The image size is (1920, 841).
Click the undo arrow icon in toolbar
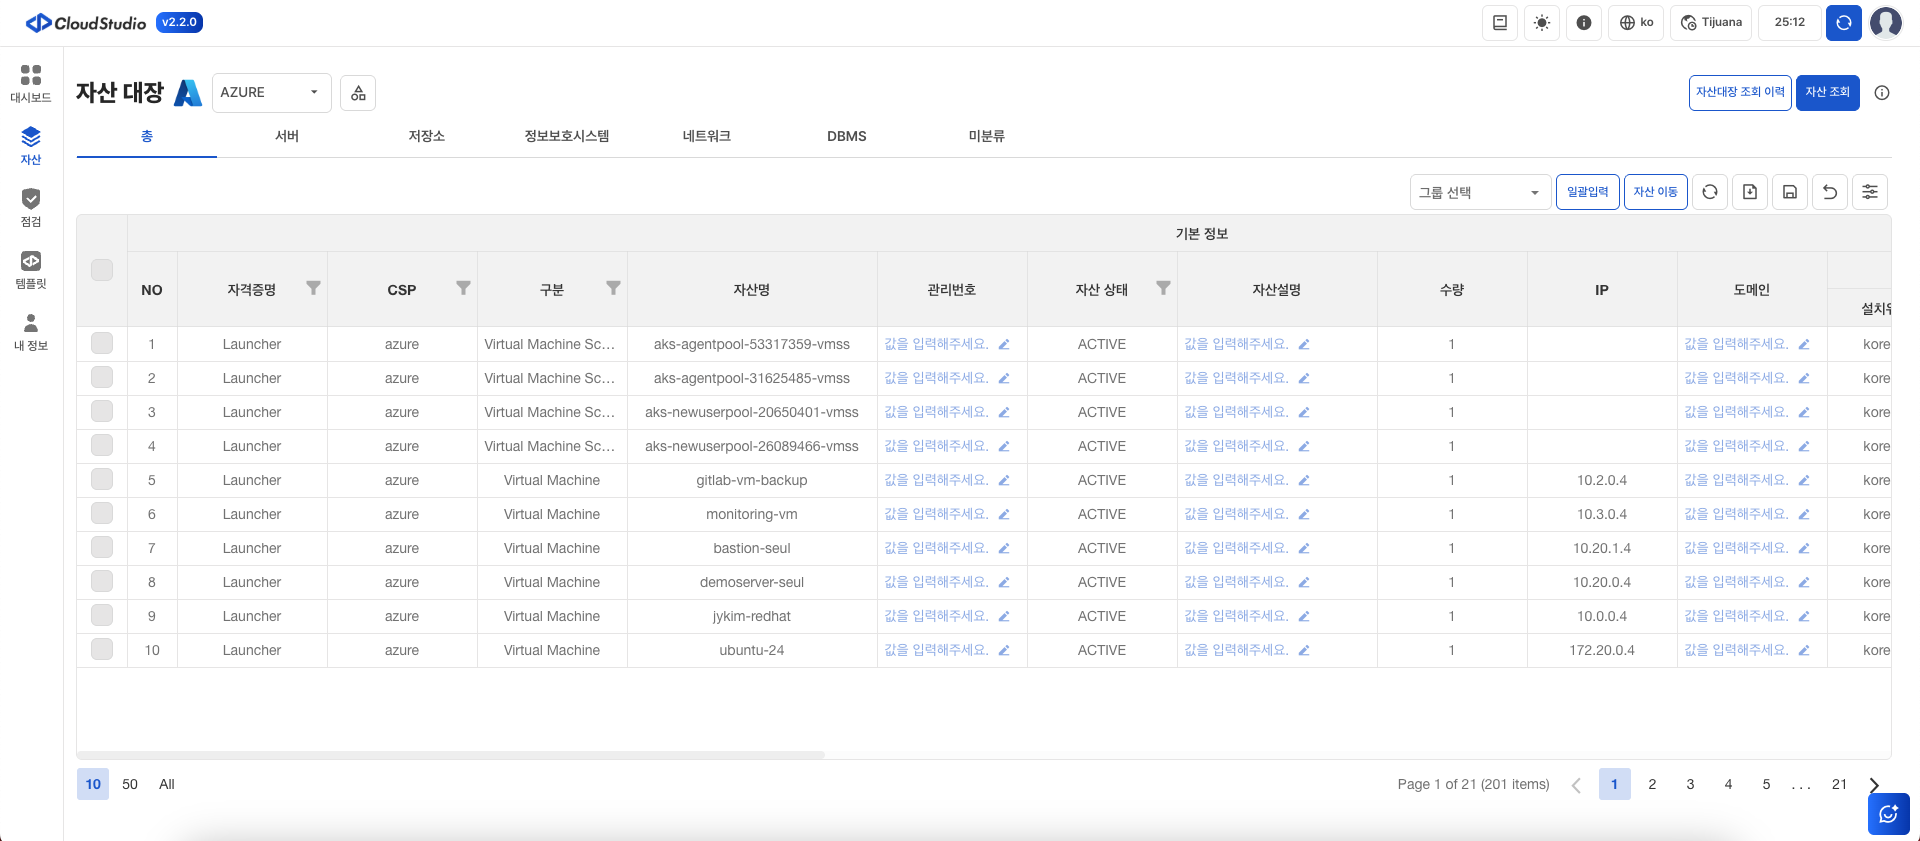[1829, 192]
